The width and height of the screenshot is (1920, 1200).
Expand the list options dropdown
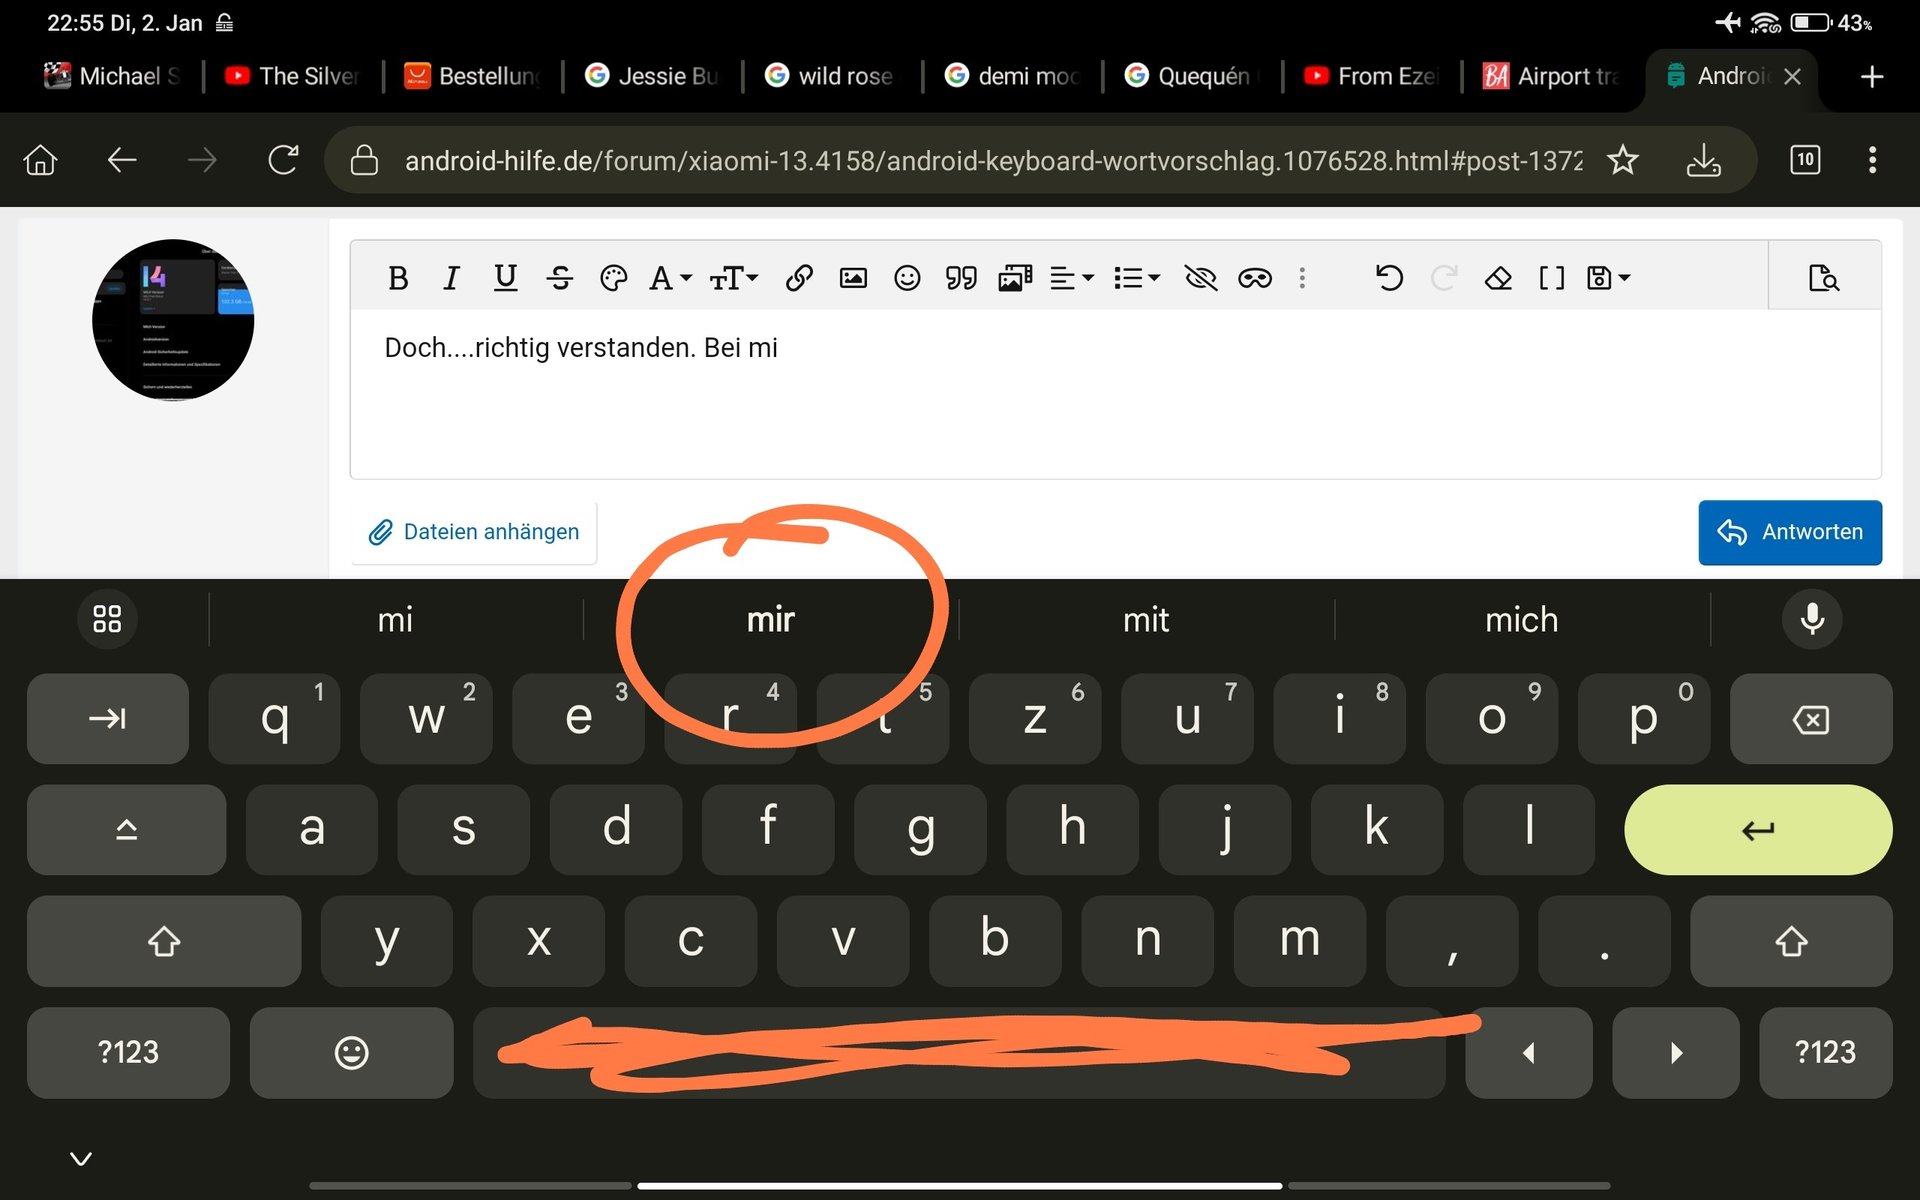coord(1136,278)
